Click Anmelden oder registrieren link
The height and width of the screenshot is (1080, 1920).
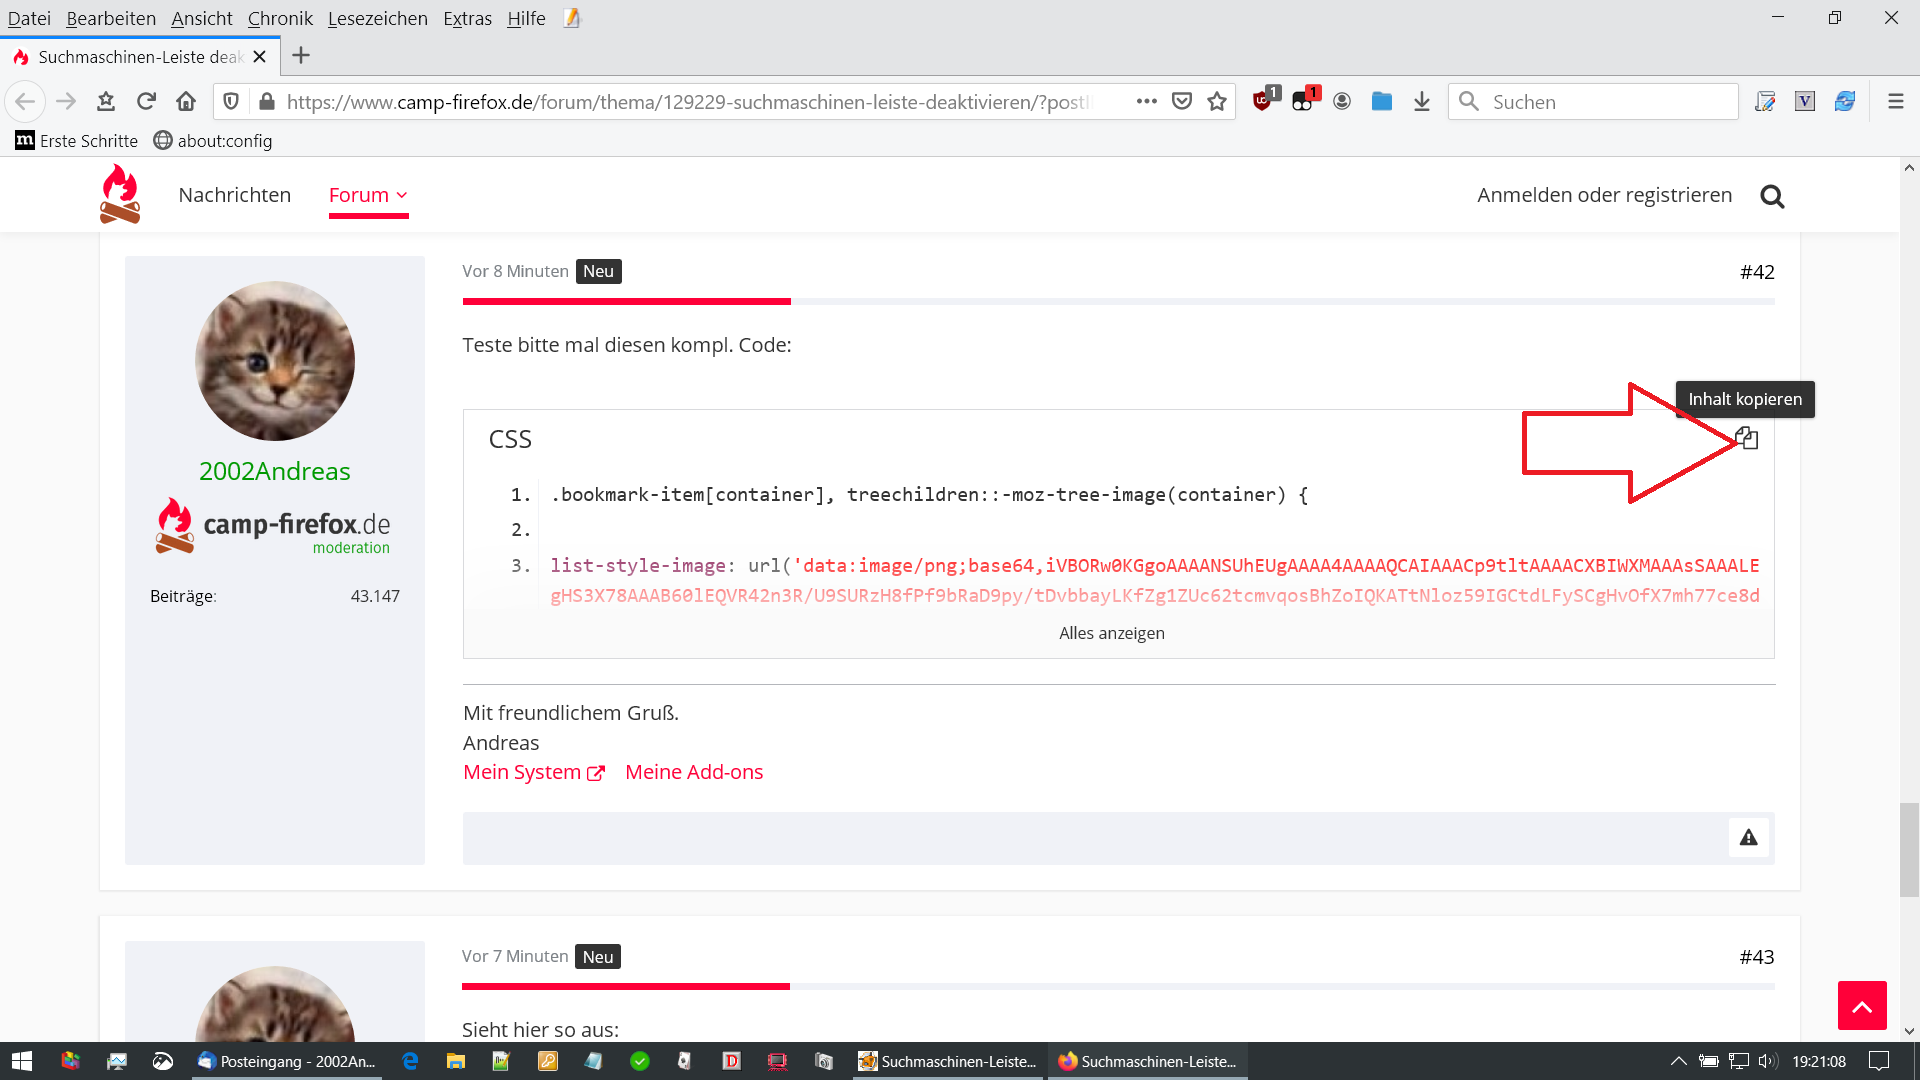(x=1604, y=195)
